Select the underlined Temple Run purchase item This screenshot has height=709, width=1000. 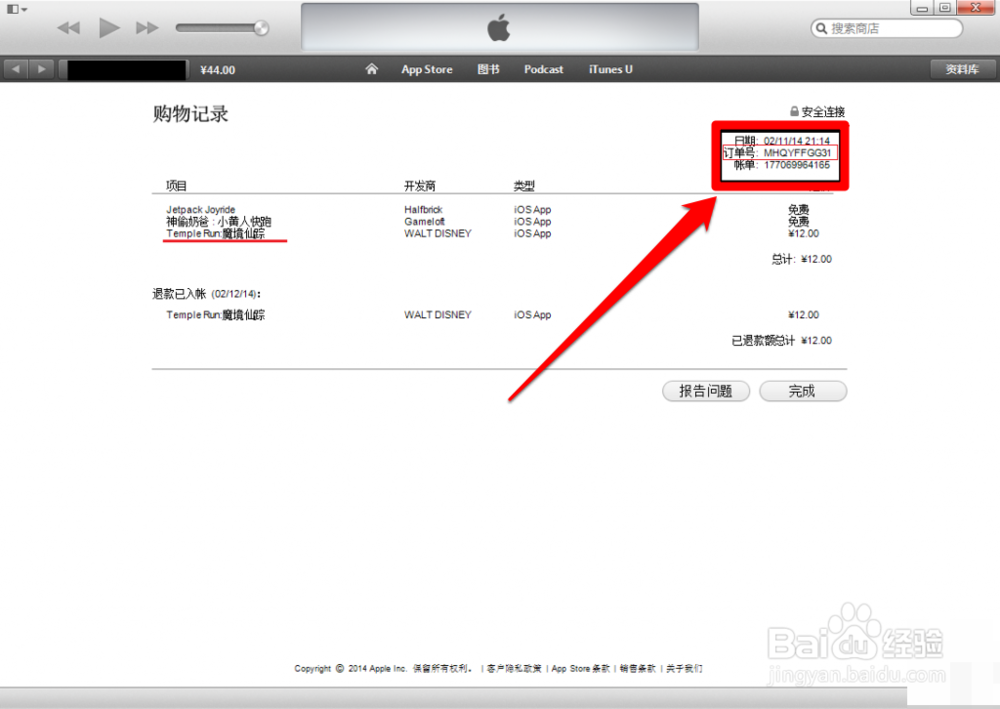coord(216,233)
